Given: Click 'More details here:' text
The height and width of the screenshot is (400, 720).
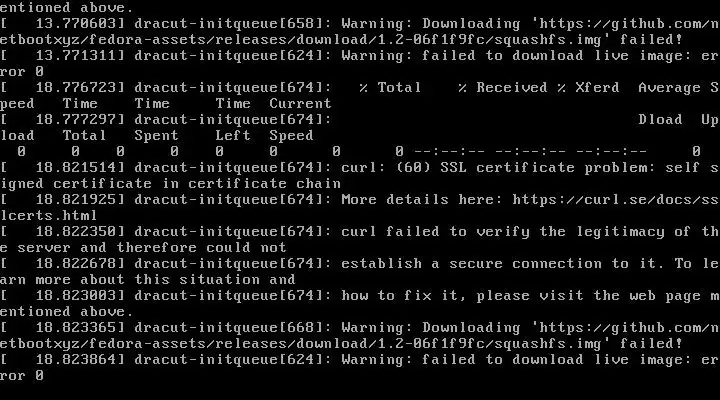Looking at the screenshot, I should (x=422, y=199).
